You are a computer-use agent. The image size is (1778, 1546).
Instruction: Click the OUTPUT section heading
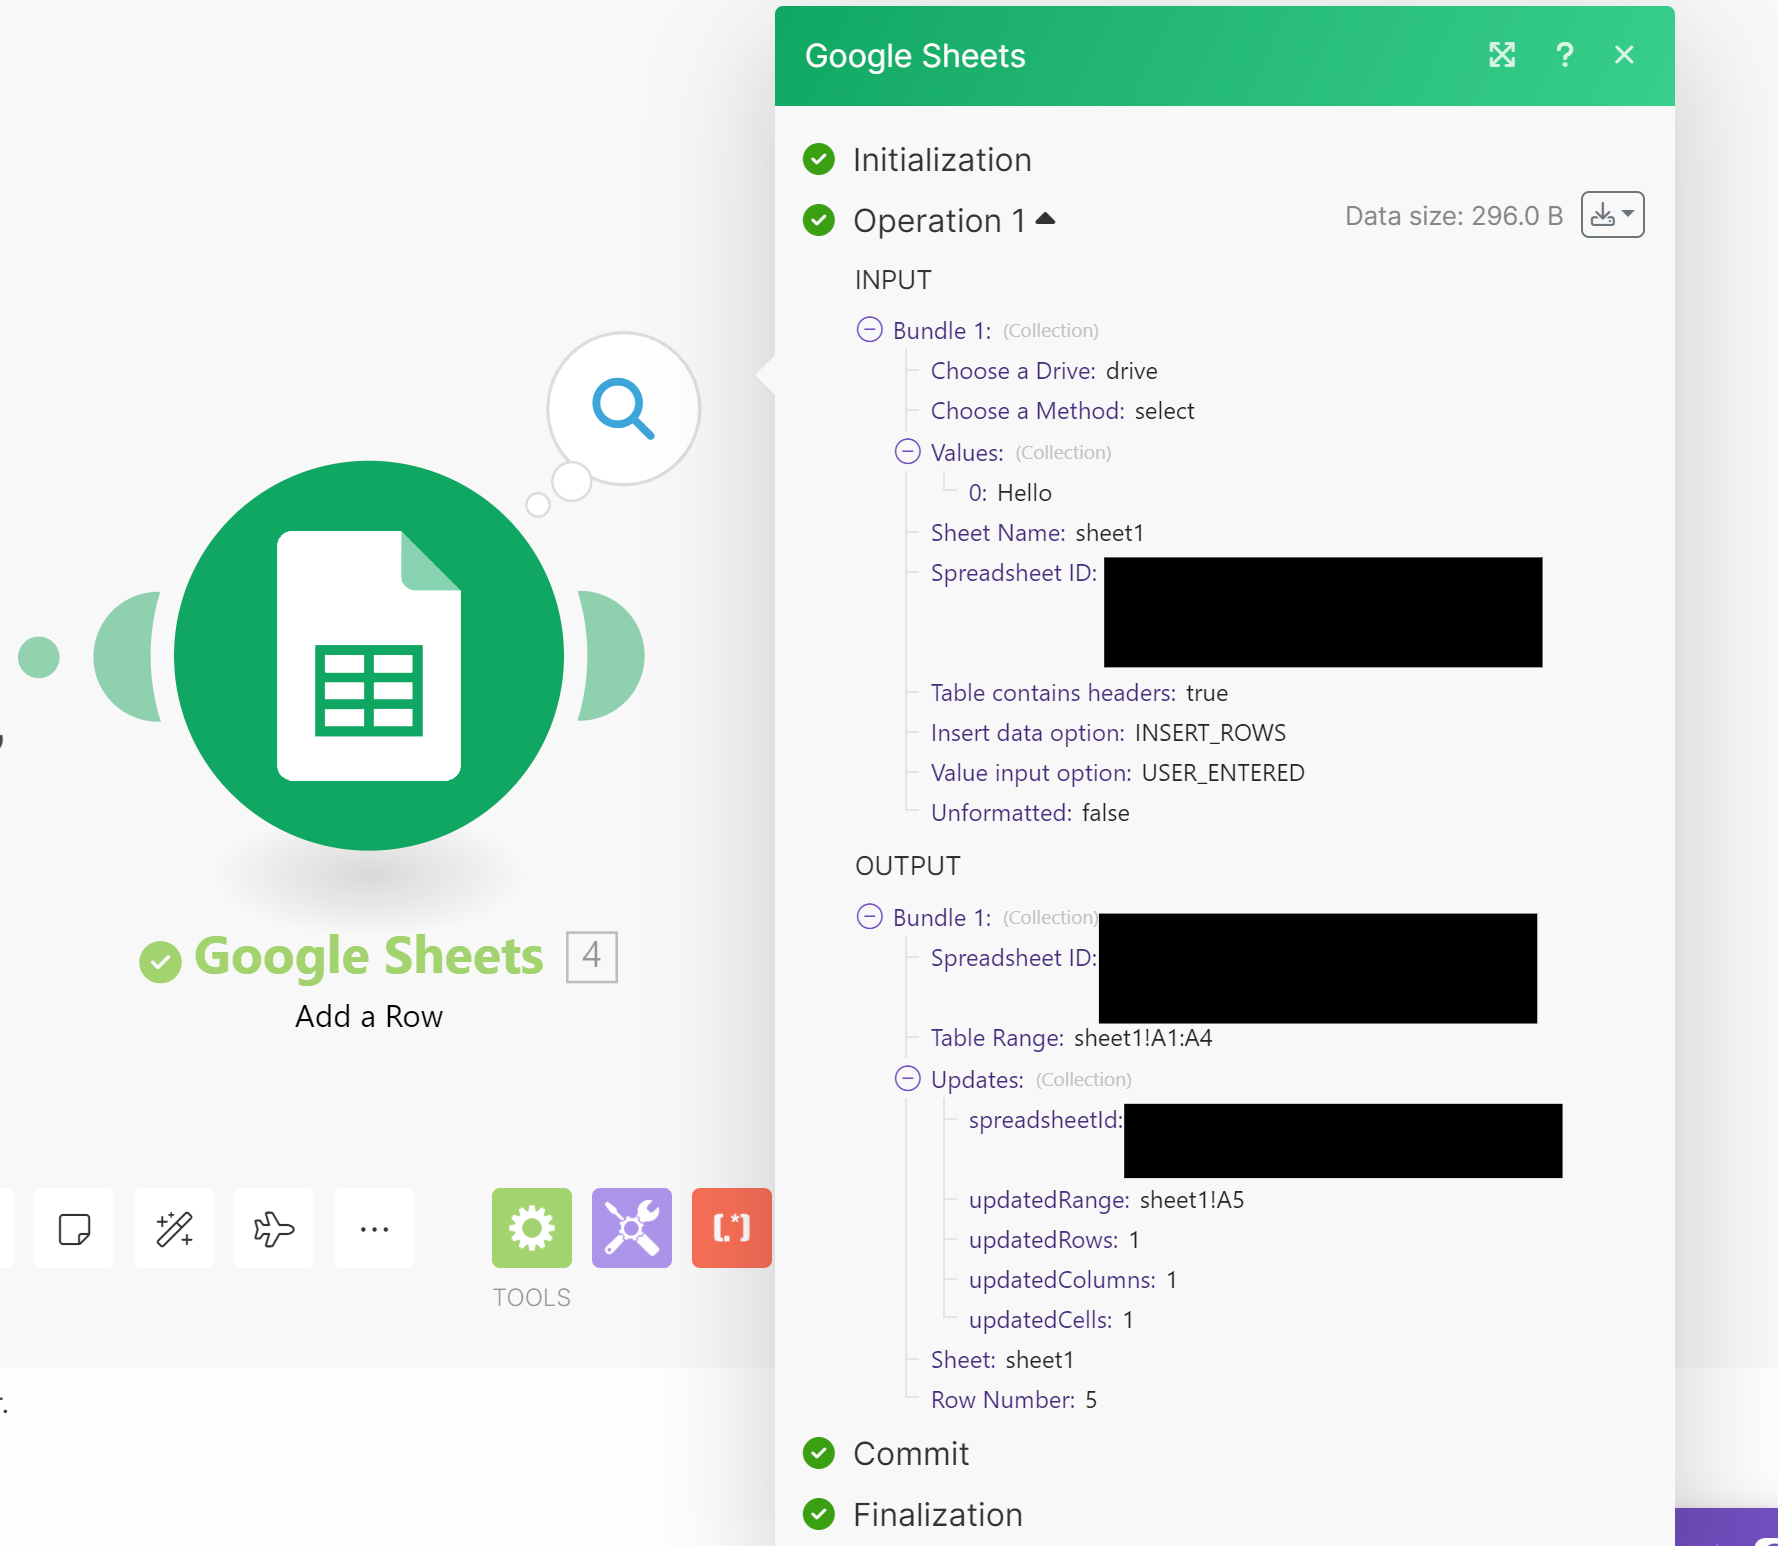(x=908, y=866)
